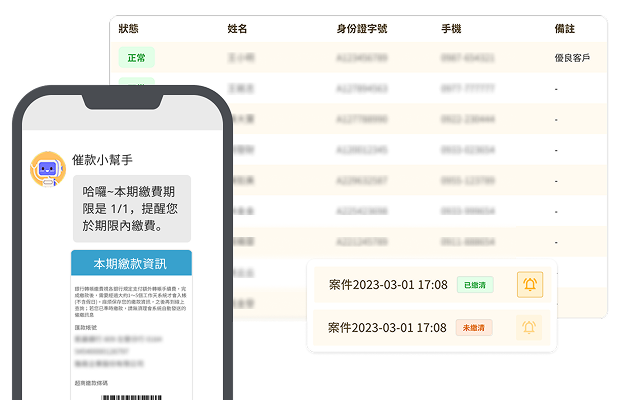Click the 備註 column header
Viewport: 640px width, 400px height.
tap(565, 29)
